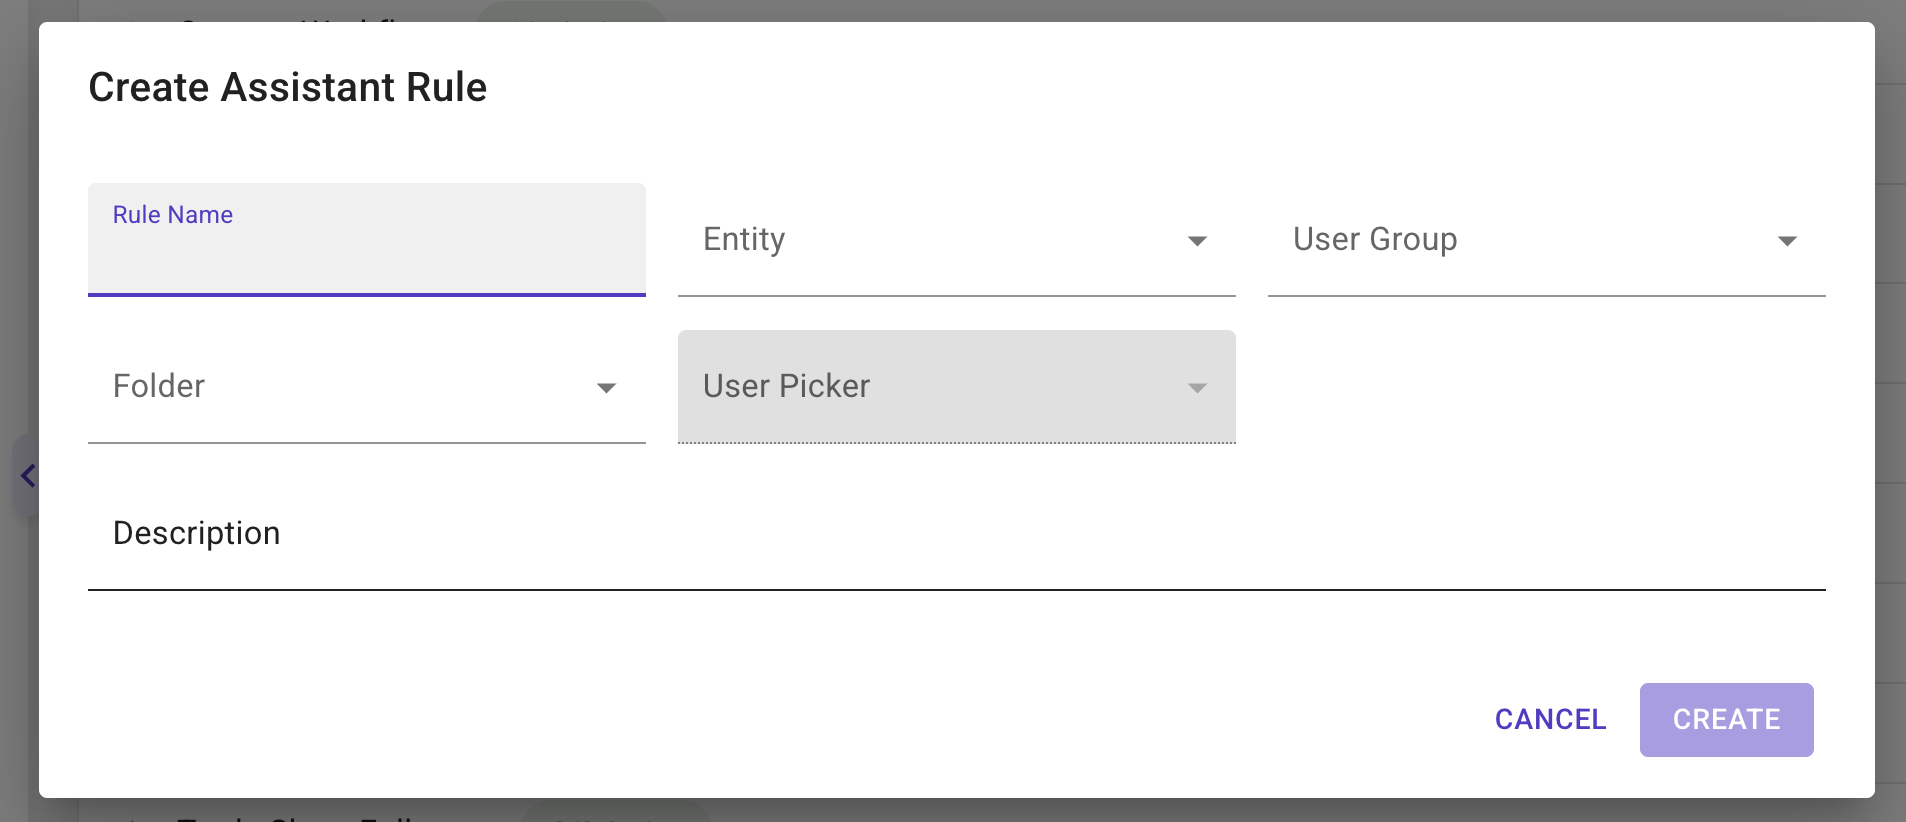The image size is (1906, 822).
Task: Click the Folder placeholder label
Action: click(x=159, y=387)
